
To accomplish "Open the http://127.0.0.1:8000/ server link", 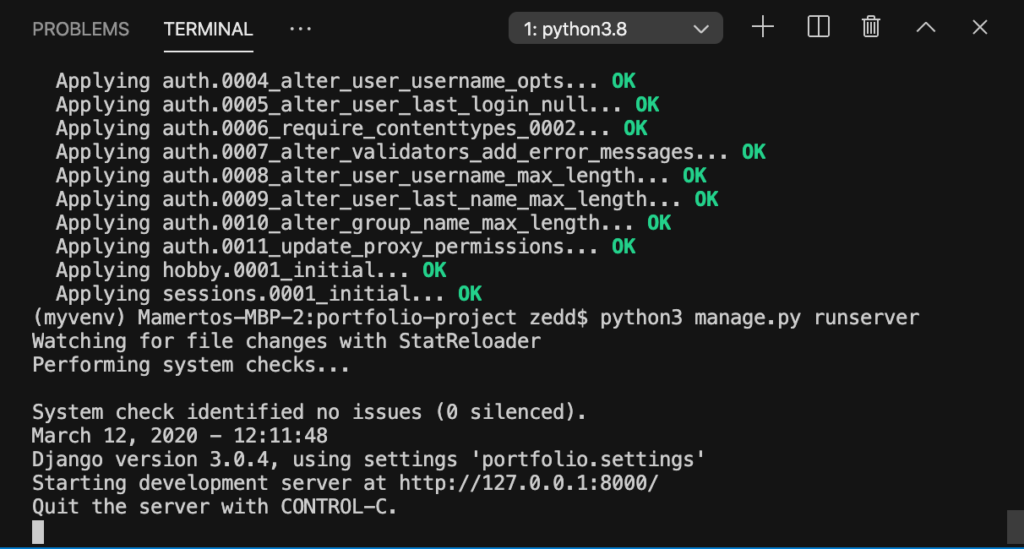I will tap(528, 483).
